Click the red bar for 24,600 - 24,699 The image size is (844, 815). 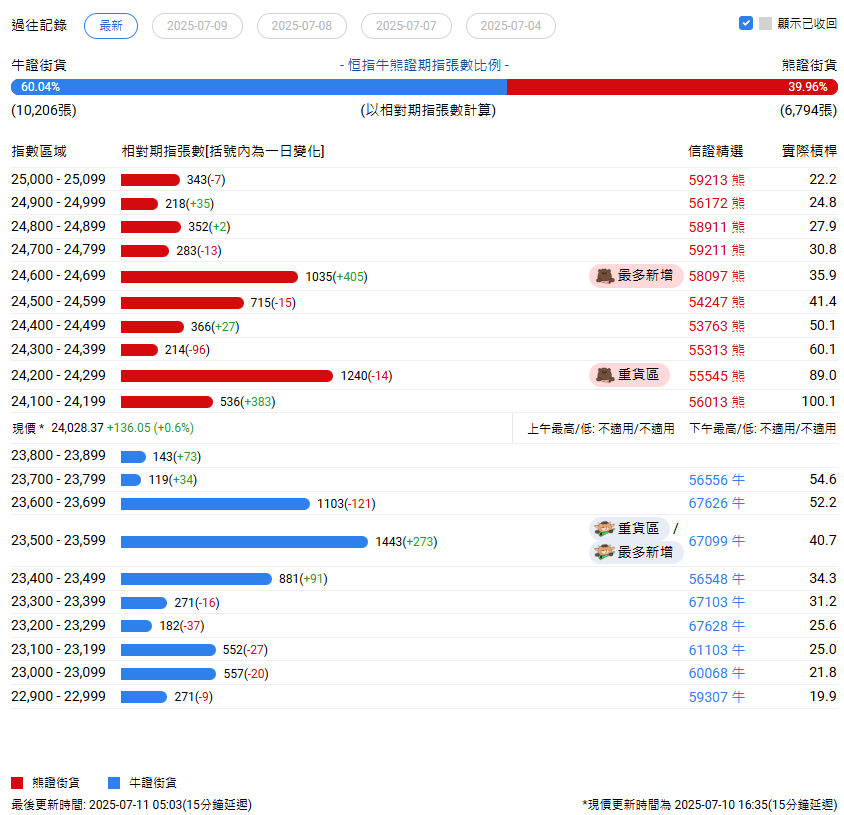(209, 277)
